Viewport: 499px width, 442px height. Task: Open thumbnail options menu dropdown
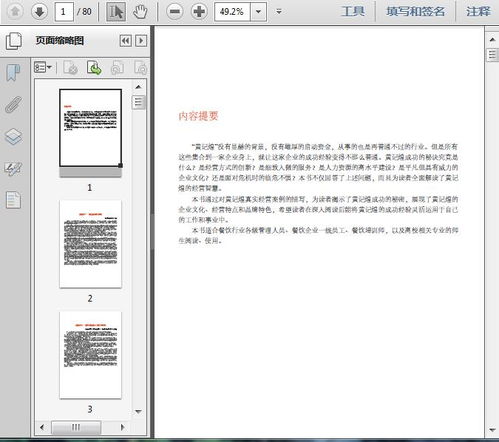[43, 68]
